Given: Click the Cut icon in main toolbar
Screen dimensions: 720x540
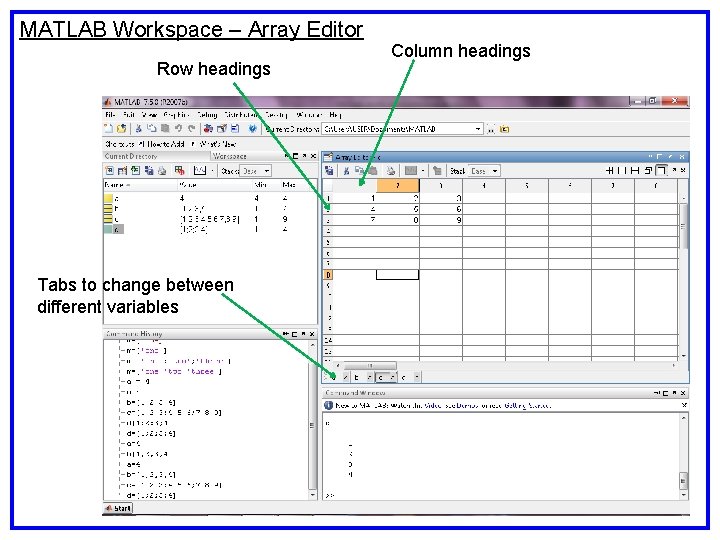Looking at the screenshot, I should tap(138, 129).
